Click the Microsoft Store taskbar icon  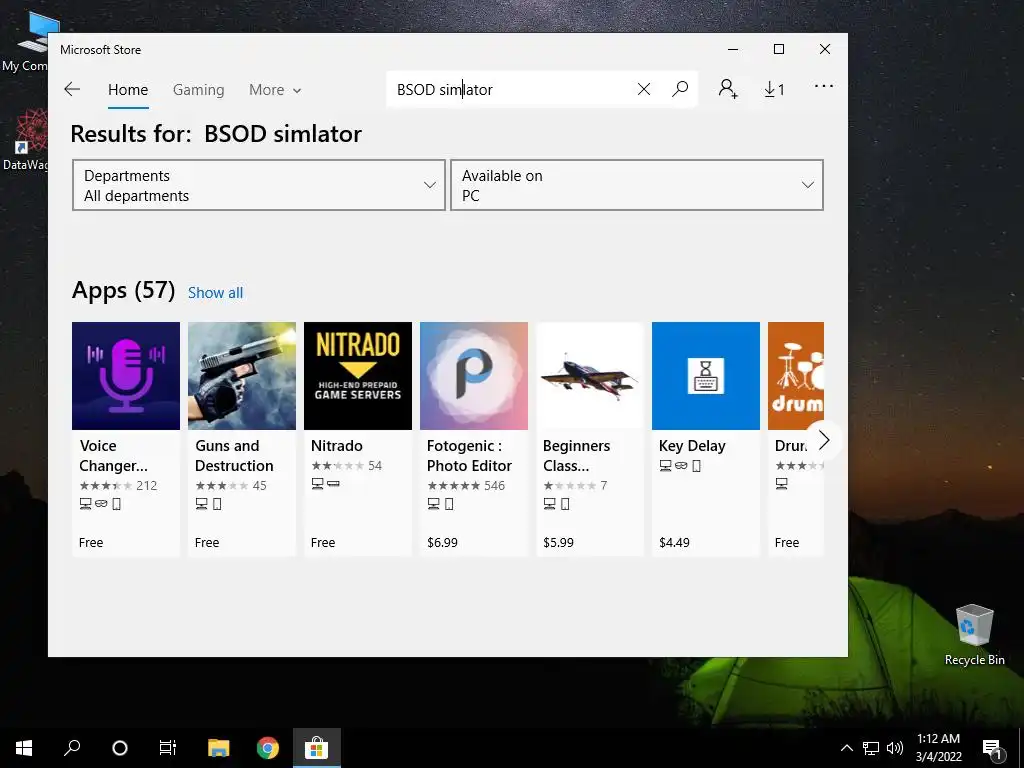(x=316, y=748)
